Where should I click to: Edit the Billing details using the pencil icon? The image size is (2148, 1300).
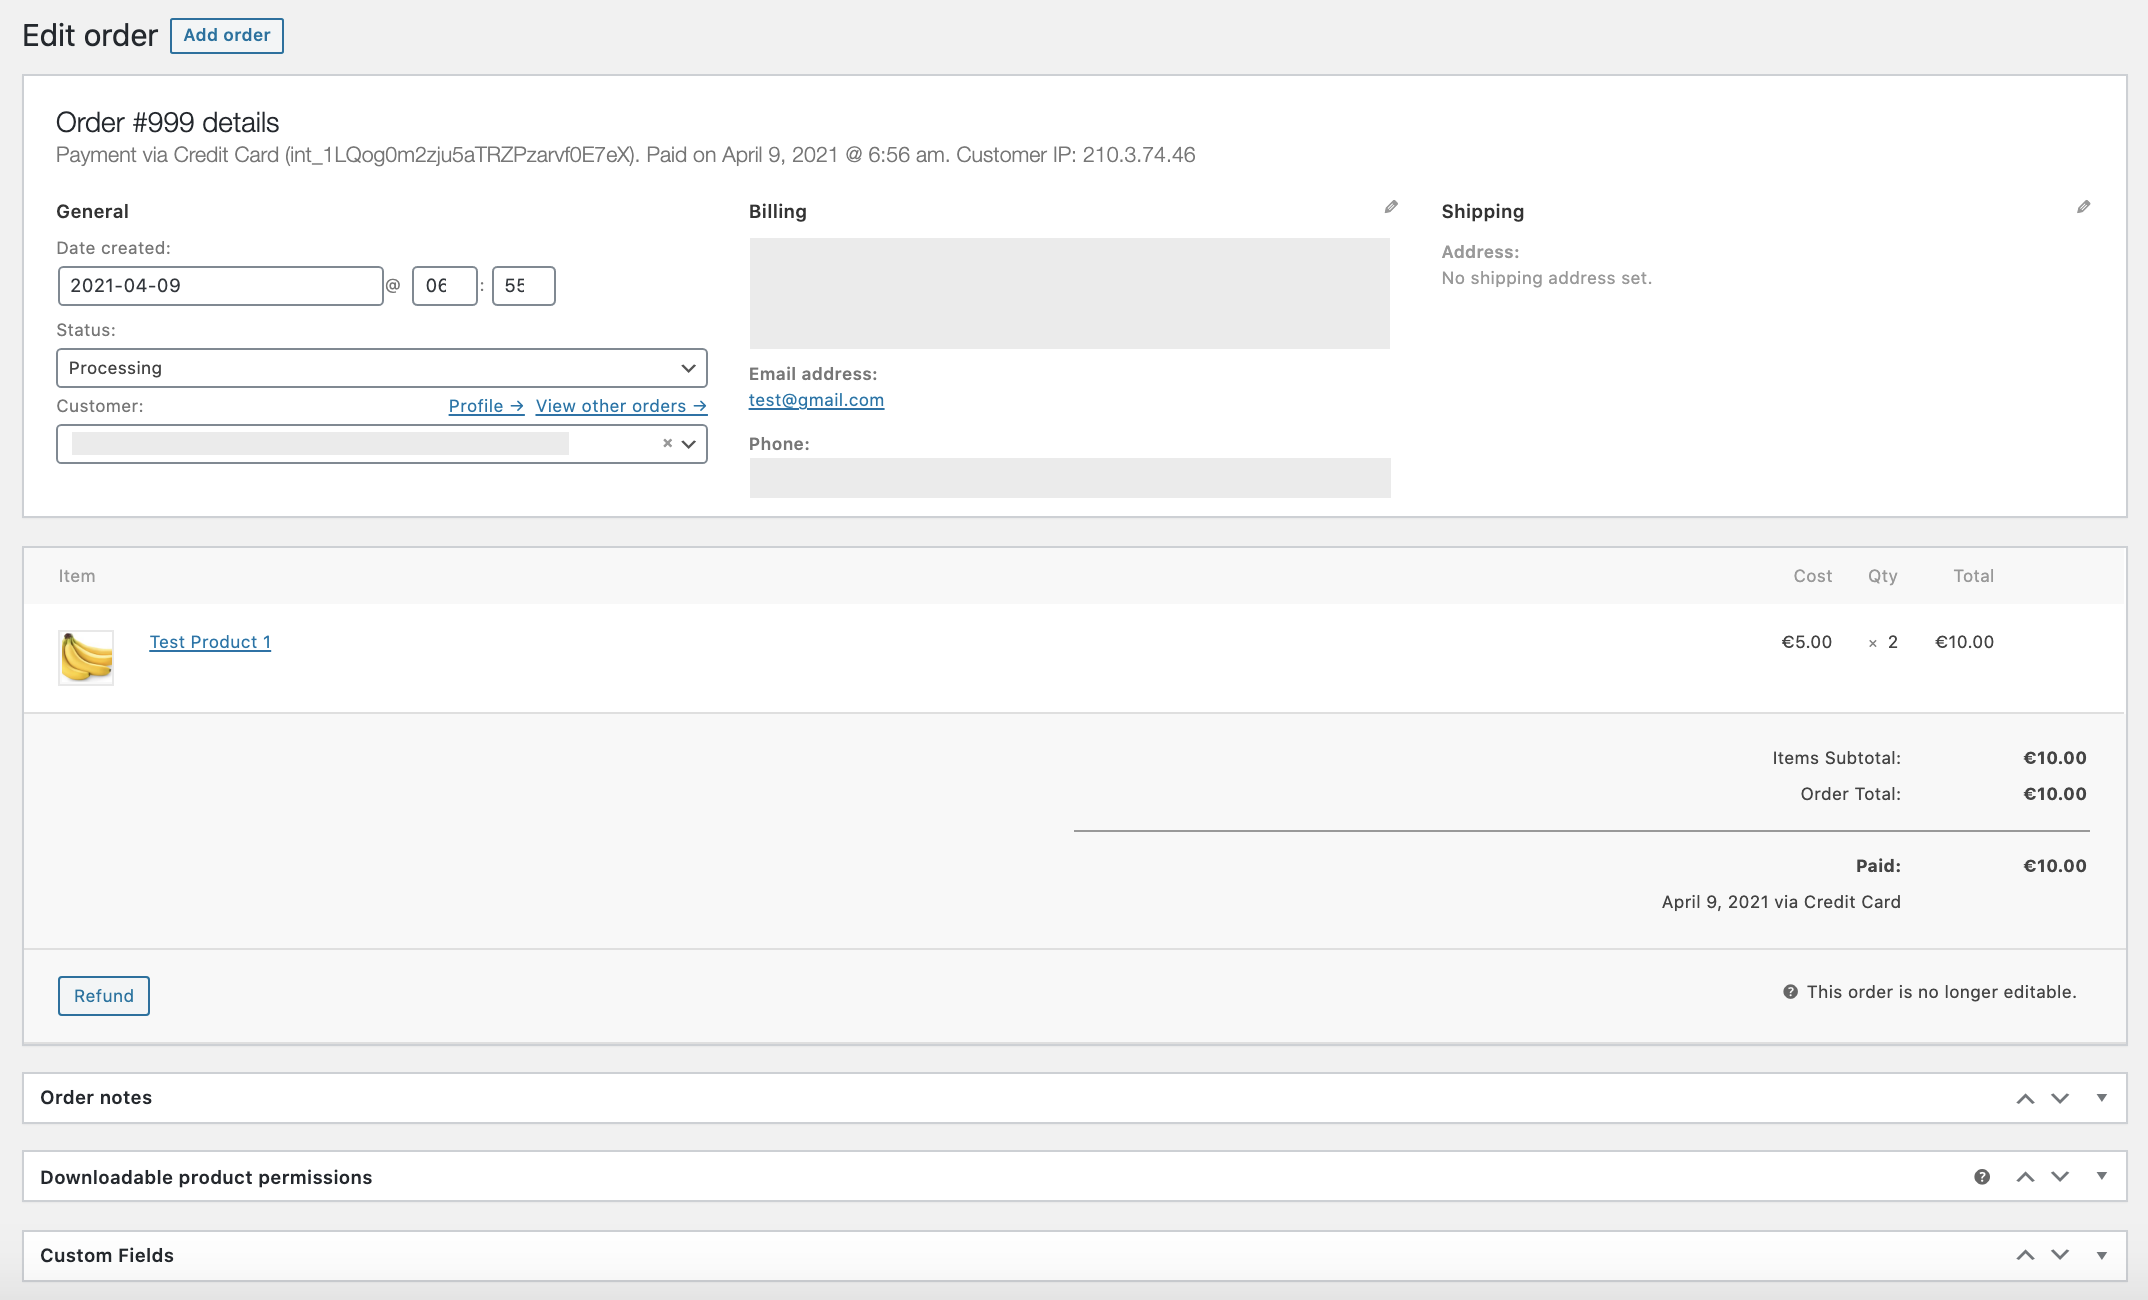point(1390,208)
